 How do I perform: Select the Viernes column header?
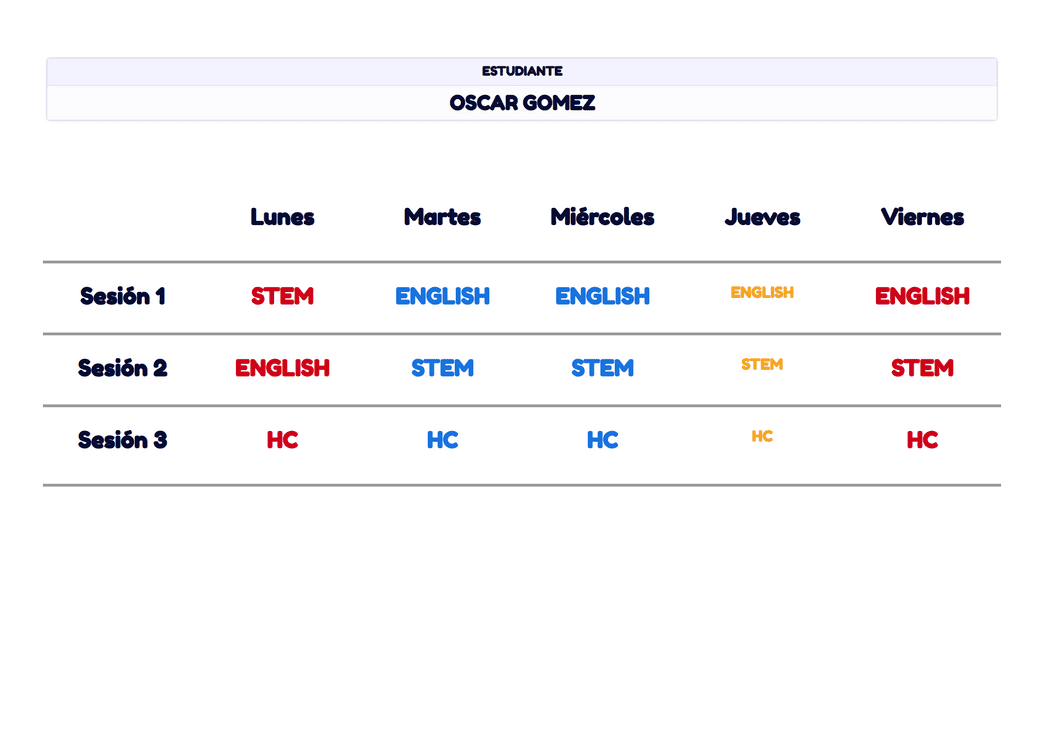(922, 217)
